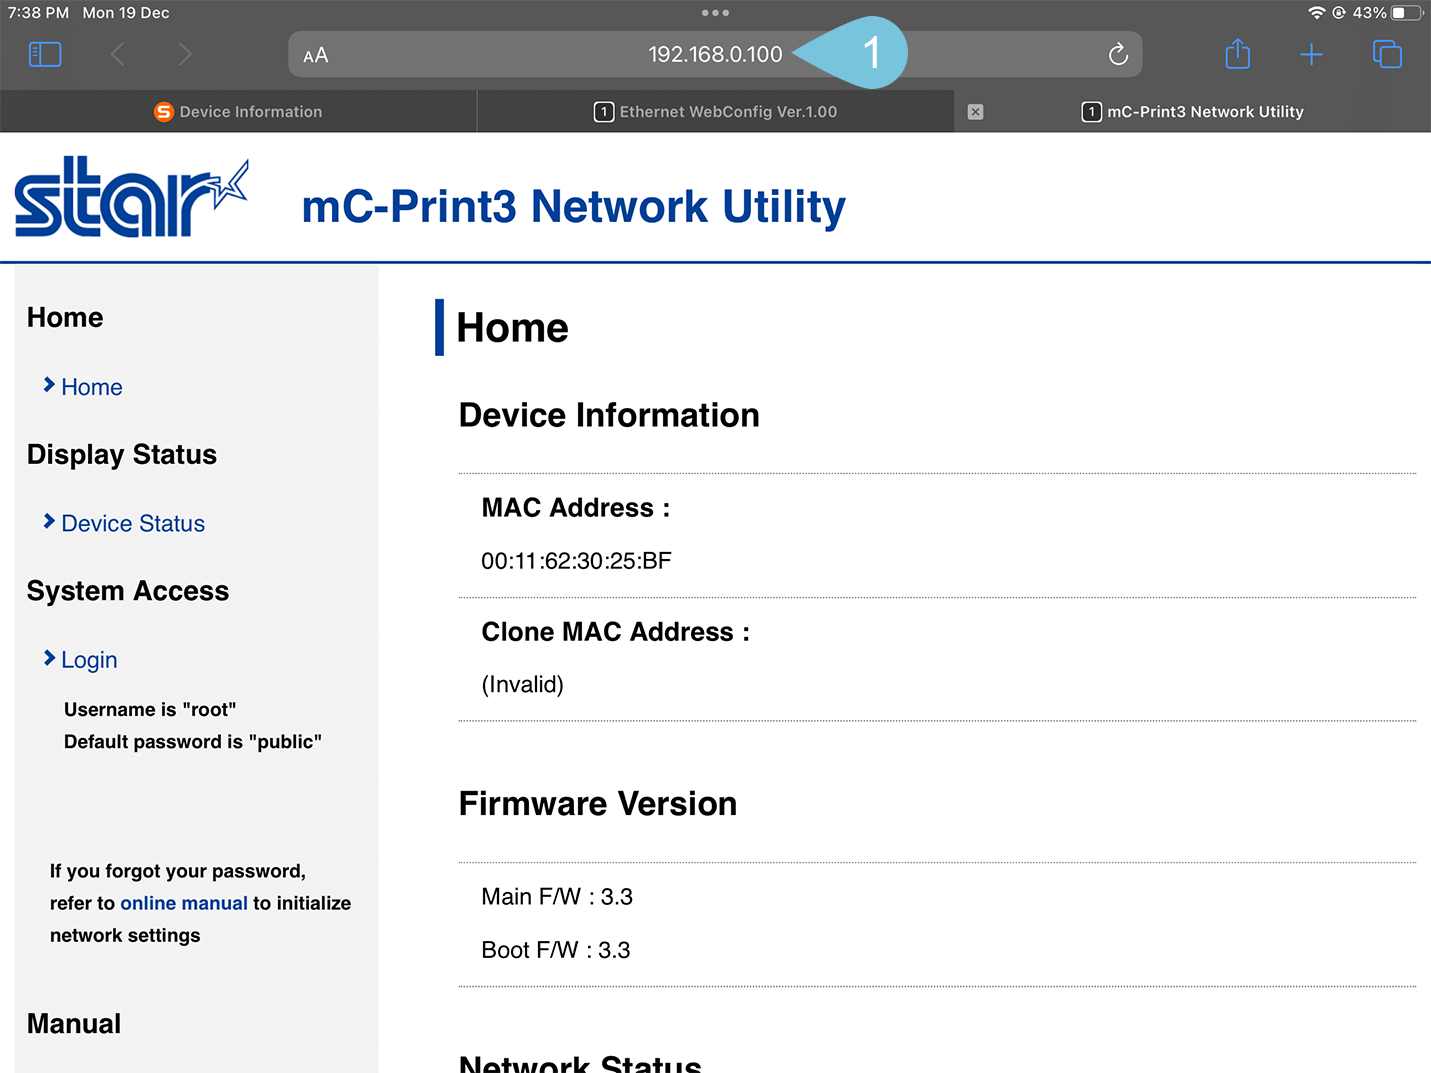
Task: Click the address bar showing 192.168.0.100
Action: [715, 54]
